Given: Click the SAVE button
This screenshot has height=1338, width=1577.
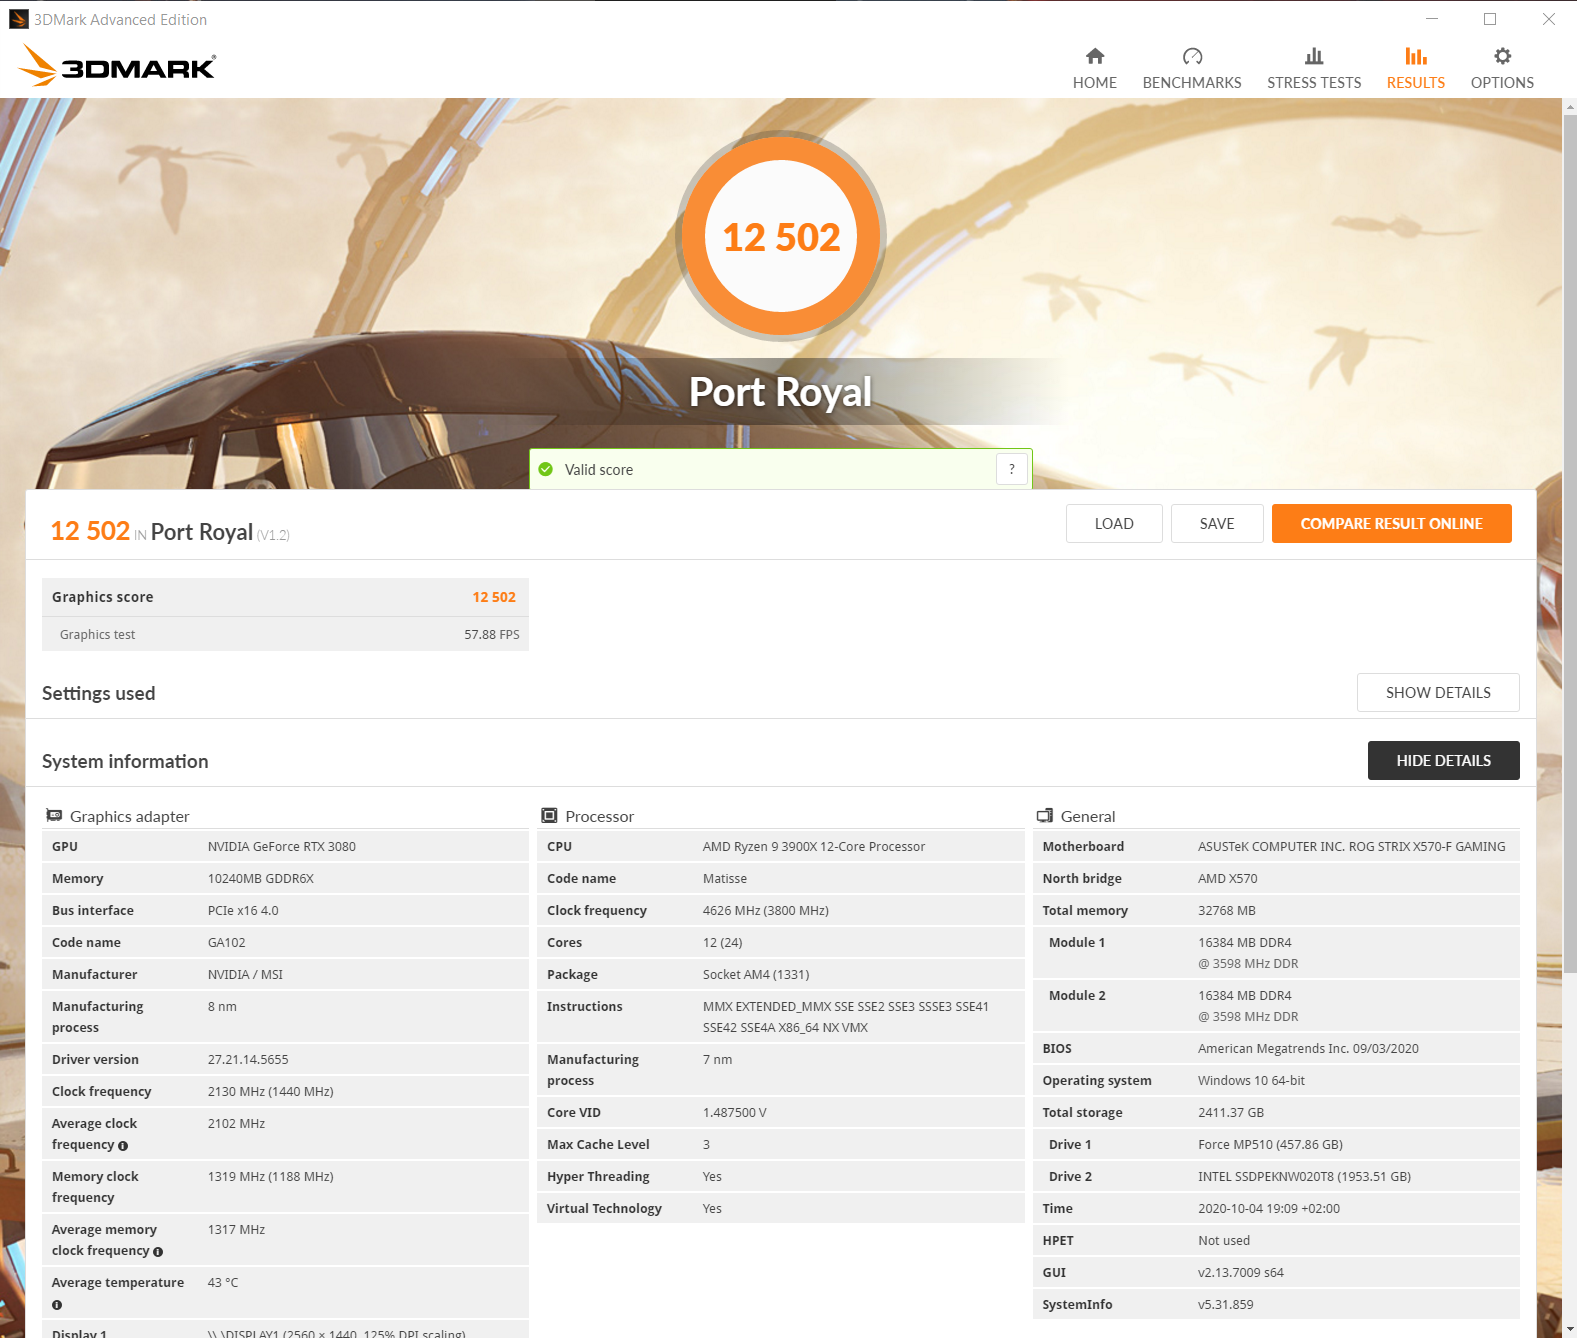Looking at the screenshot, I should click(1217, 523).
